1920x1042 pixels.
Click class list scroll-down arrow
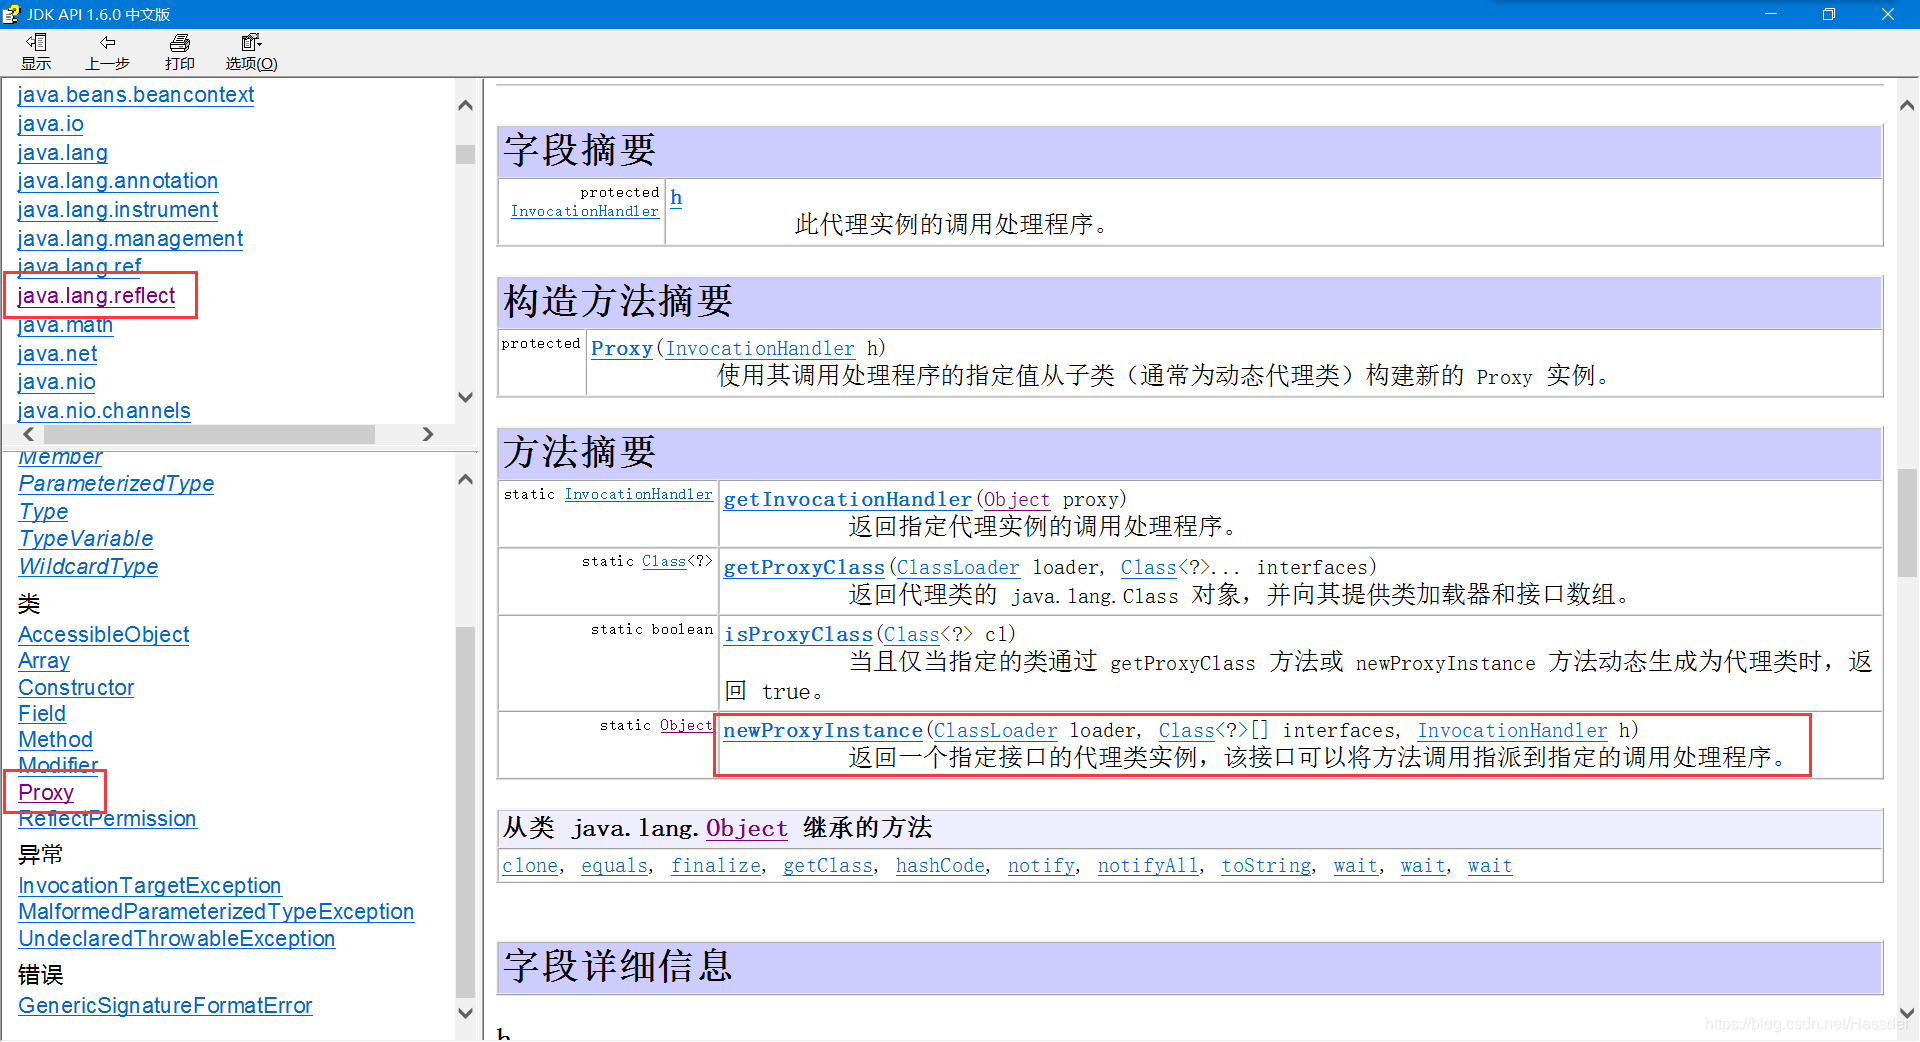click(465, 1012)
